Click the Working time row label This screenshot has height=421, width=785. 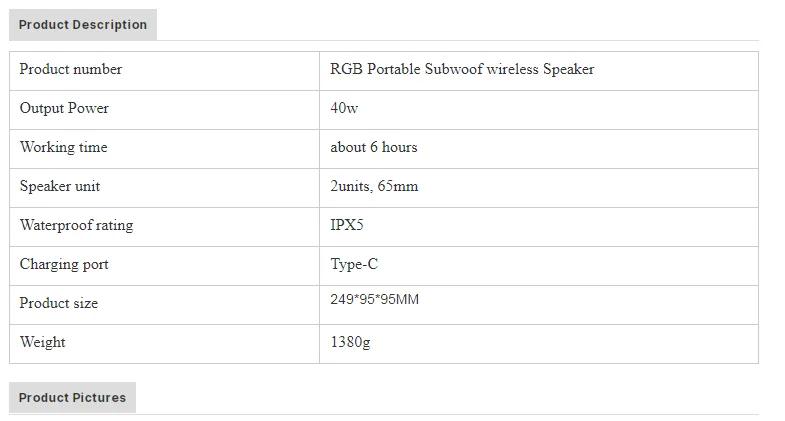63,147
